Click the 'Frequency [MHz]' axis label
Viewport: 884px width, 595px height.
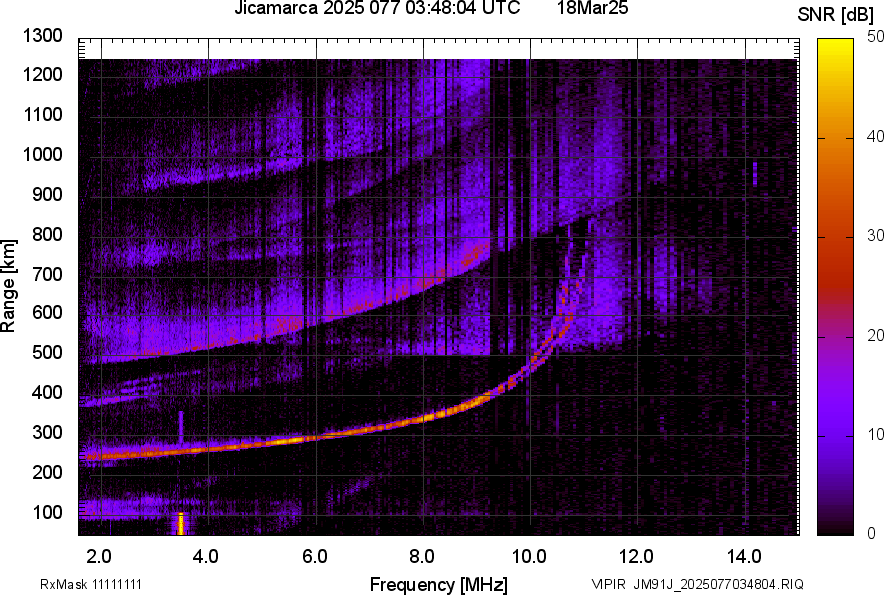[x=439, y=584]
